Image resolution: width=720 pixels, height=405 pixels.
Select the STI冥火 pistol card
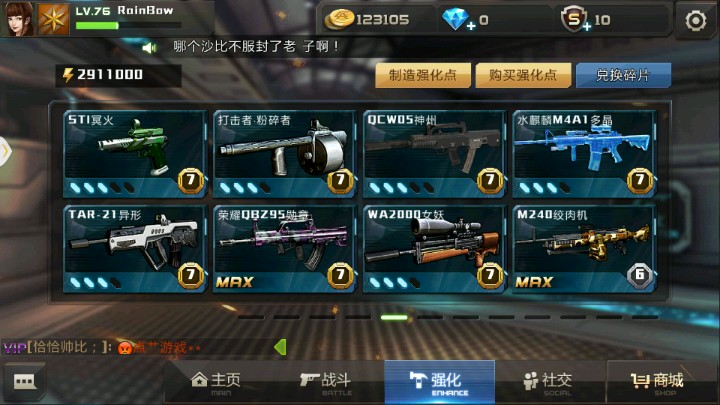click(135, 153)
